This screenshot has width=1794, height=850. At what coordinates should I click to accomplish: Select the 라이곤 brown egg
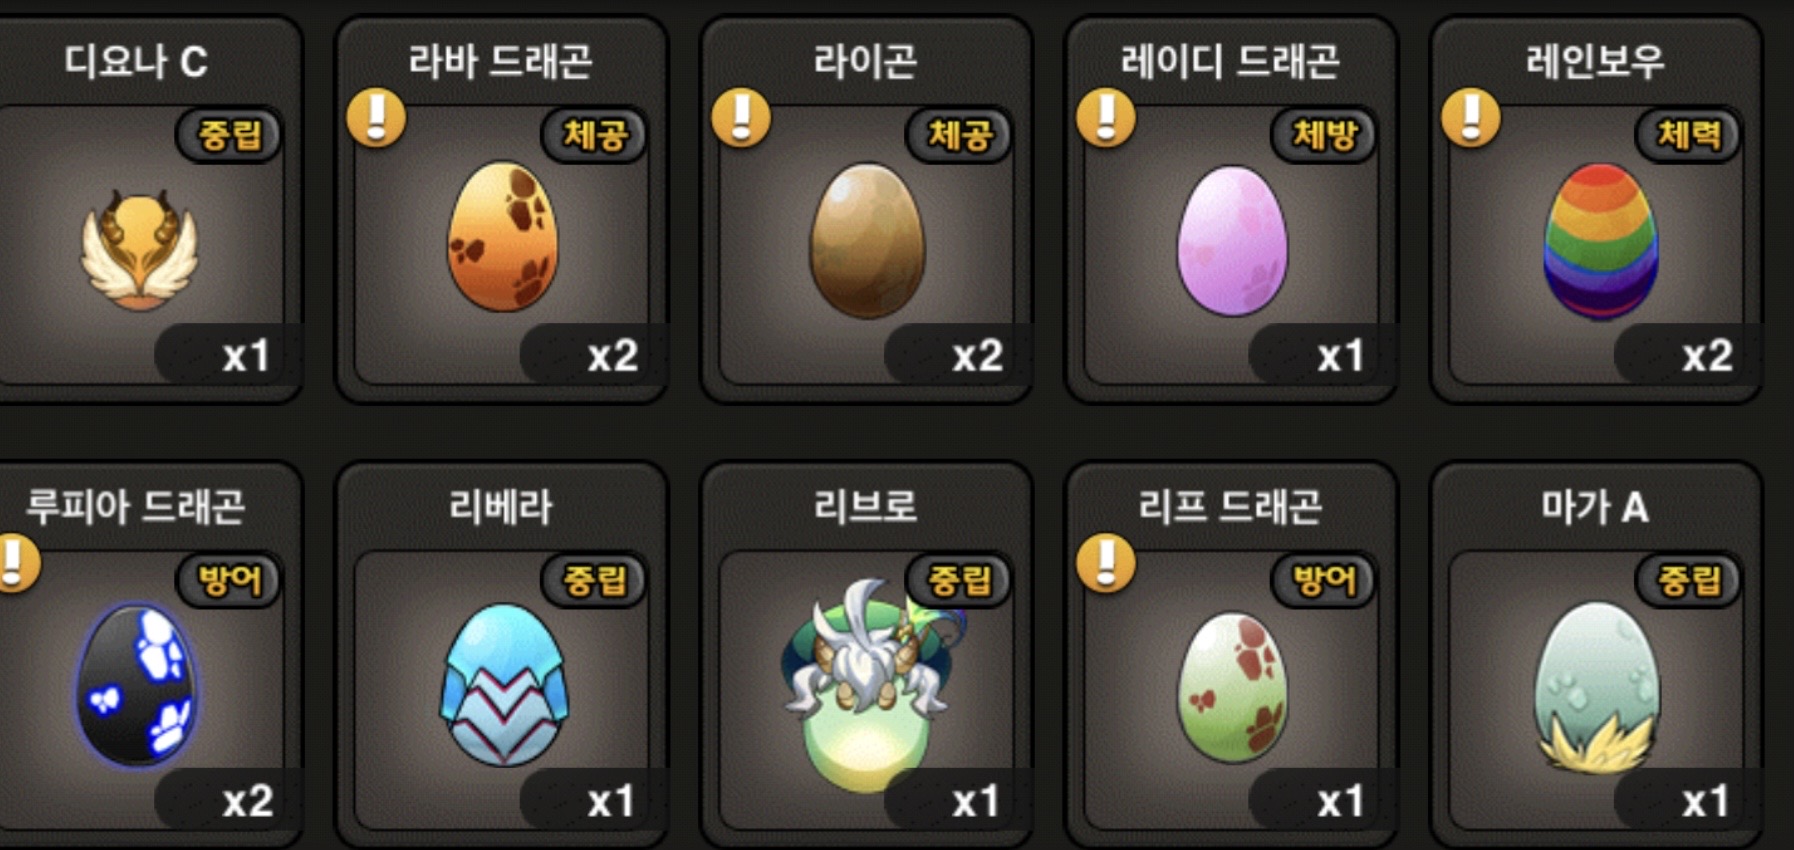pyautogui.click(x=867, y=241)
